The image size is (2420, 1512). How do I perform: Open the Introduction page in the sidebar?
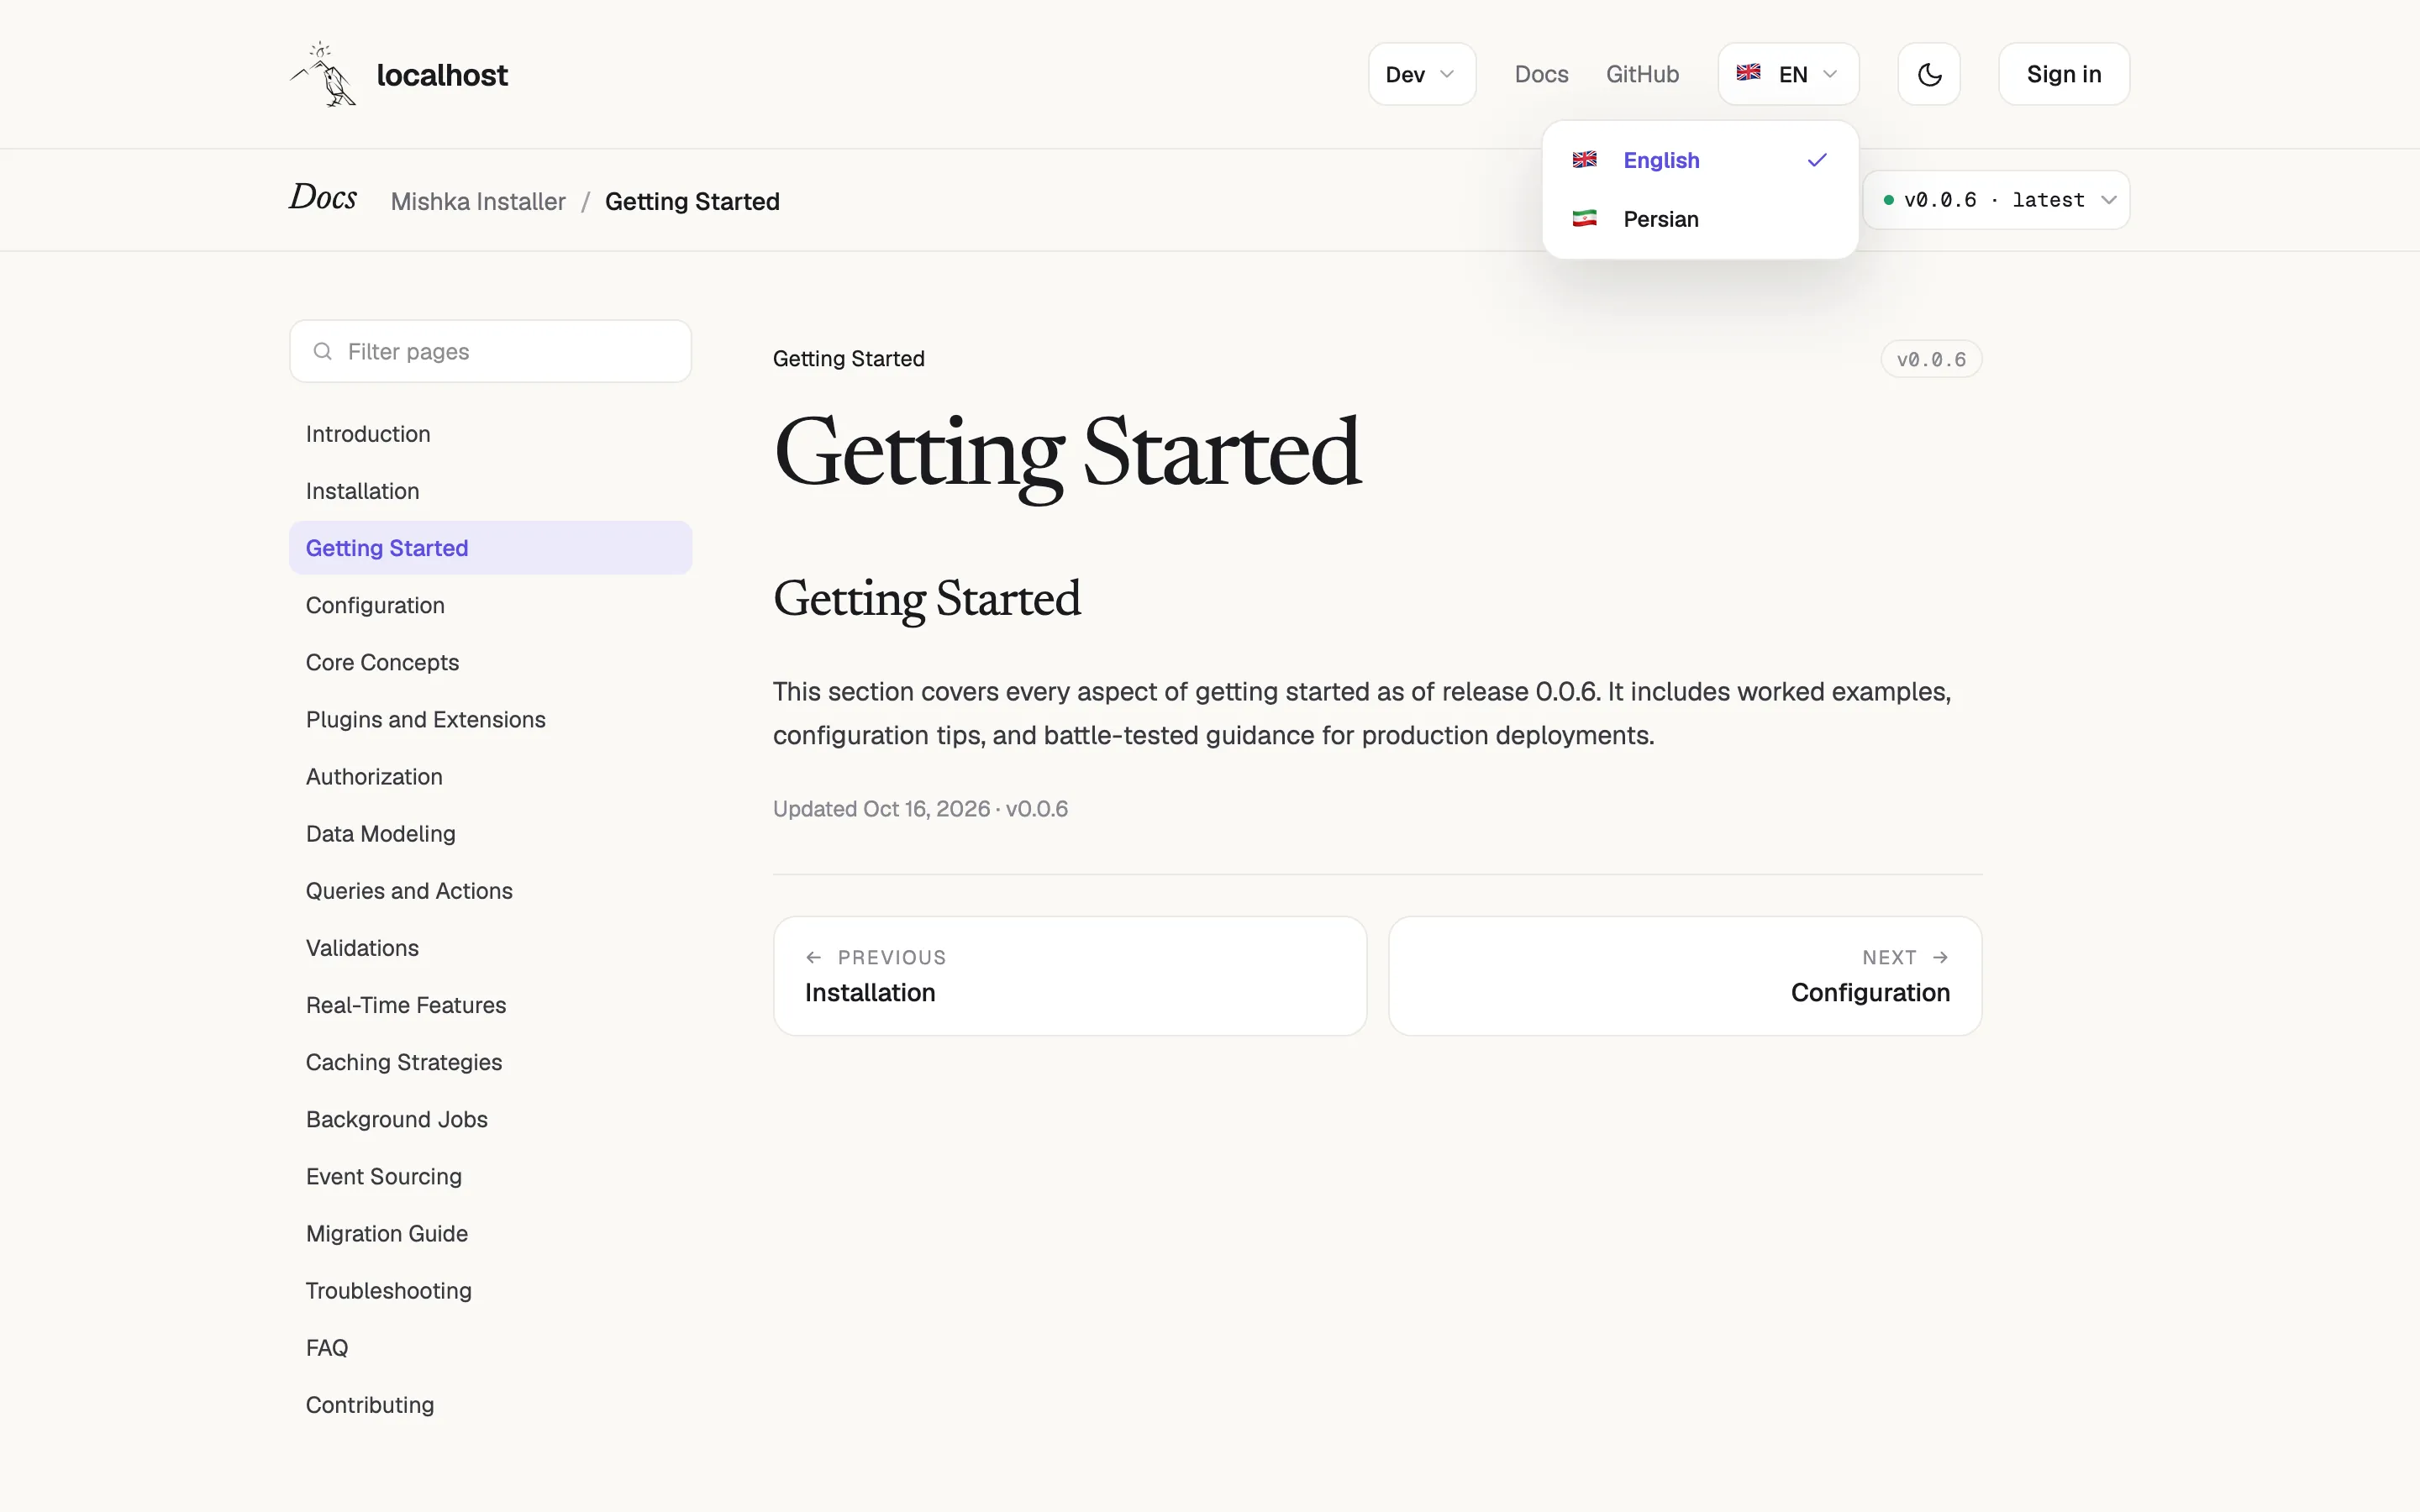tap(490, 434)
